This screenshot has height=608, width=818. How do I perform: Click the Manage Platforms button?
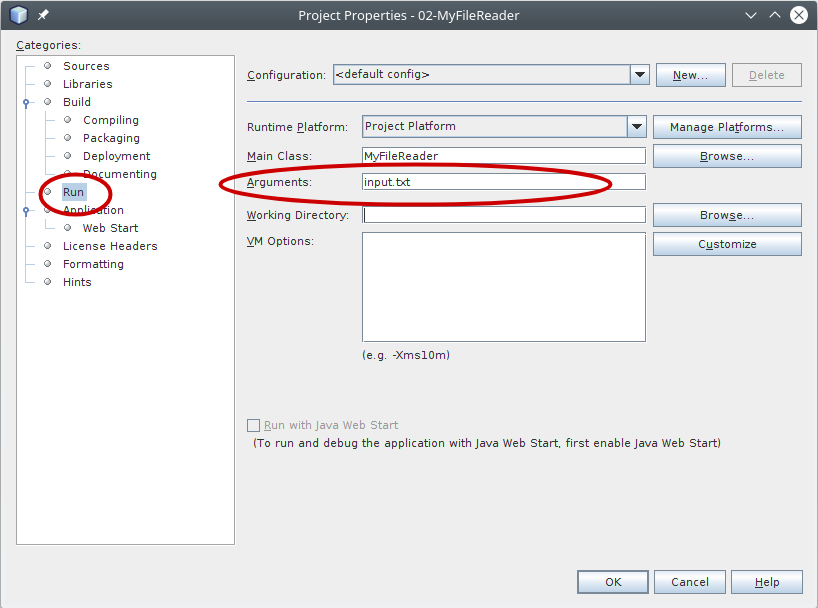pyautogui.click(x=727, y=127)
